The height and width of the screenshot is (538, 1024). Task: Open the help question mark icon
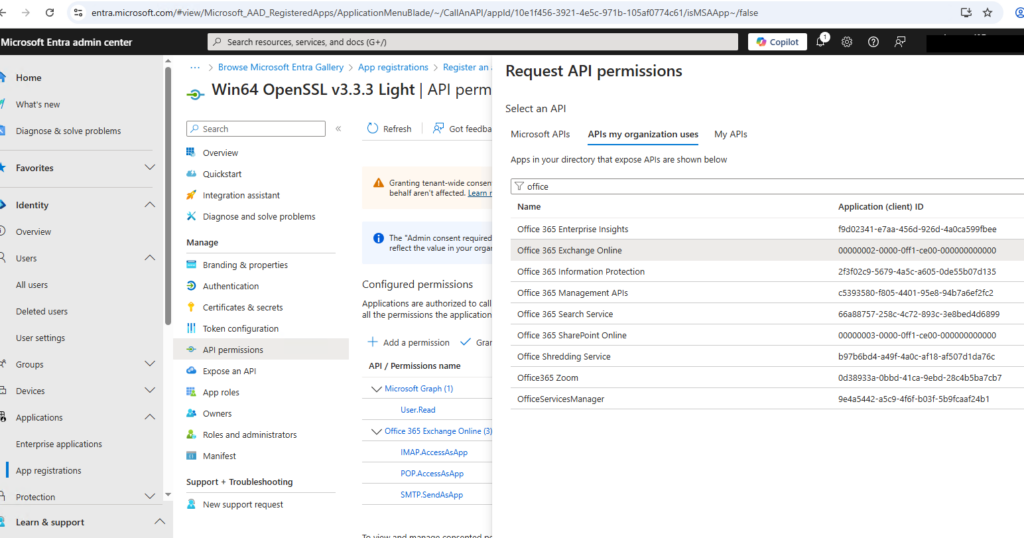click(x=873, y=42)
